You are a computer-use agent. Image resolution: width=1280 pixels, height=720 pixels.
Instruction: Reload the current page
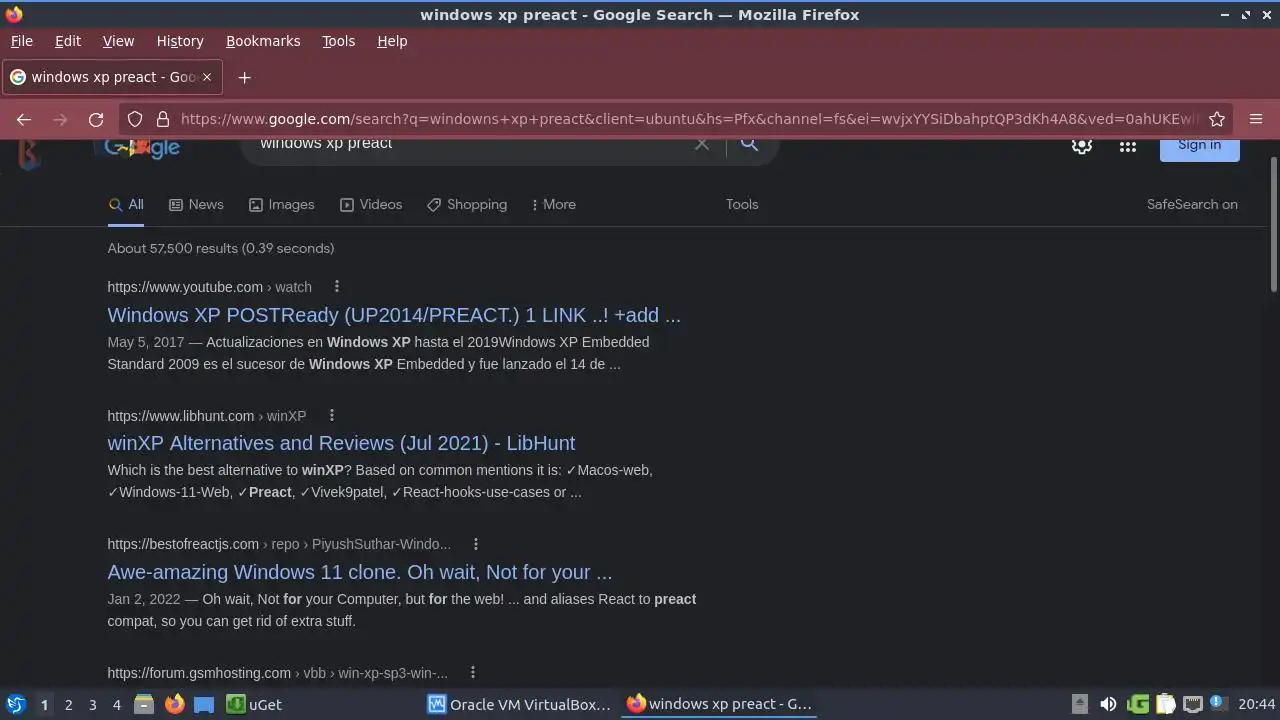[x=96, y=119]
